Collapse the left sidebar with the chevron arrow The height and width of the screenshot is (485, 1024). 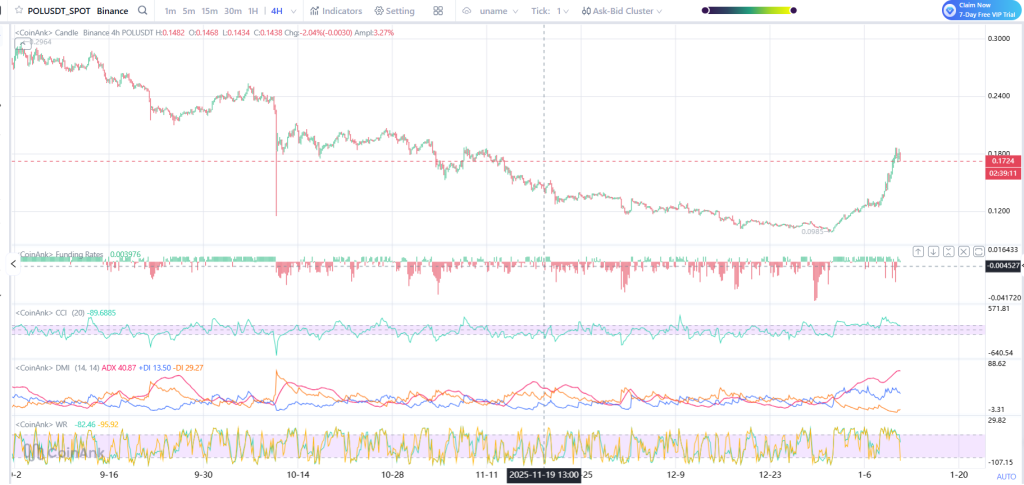point(12,264)
